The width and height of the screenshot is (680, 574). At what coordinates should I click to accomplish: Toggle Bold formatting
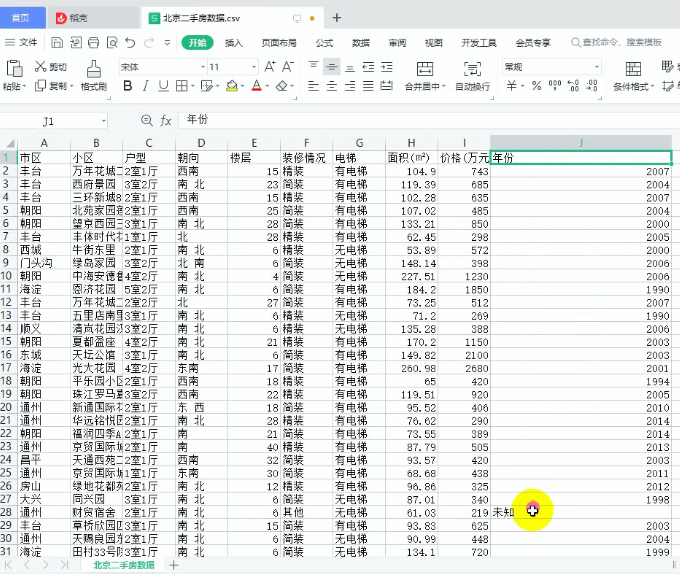[128, 86]
